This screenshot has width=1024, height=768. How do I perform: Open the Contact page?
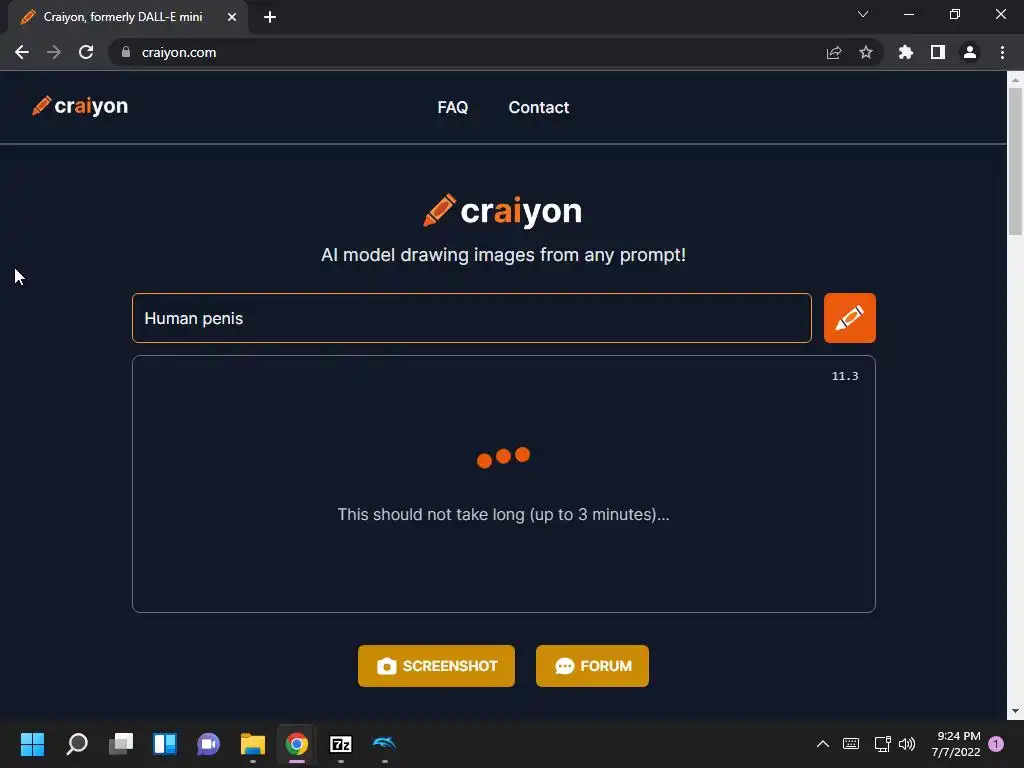539,107
